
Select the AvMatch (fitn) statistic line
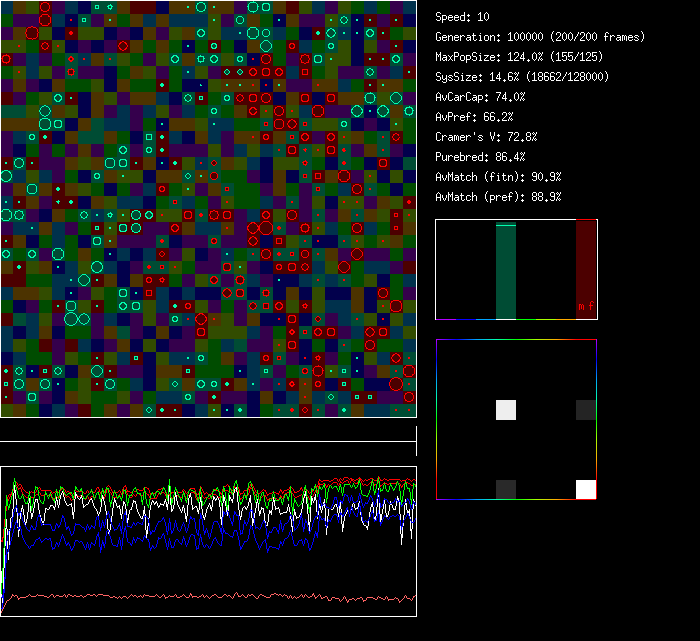(x=498, y=177)
